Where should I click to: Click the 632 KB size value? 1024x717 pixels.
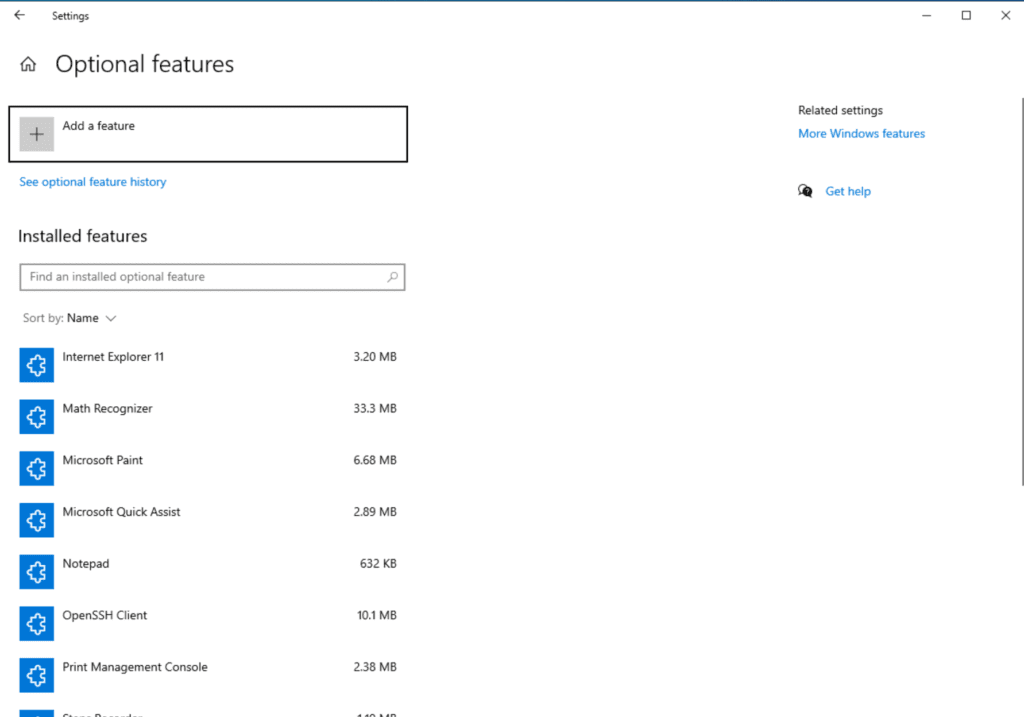point(378,563)
